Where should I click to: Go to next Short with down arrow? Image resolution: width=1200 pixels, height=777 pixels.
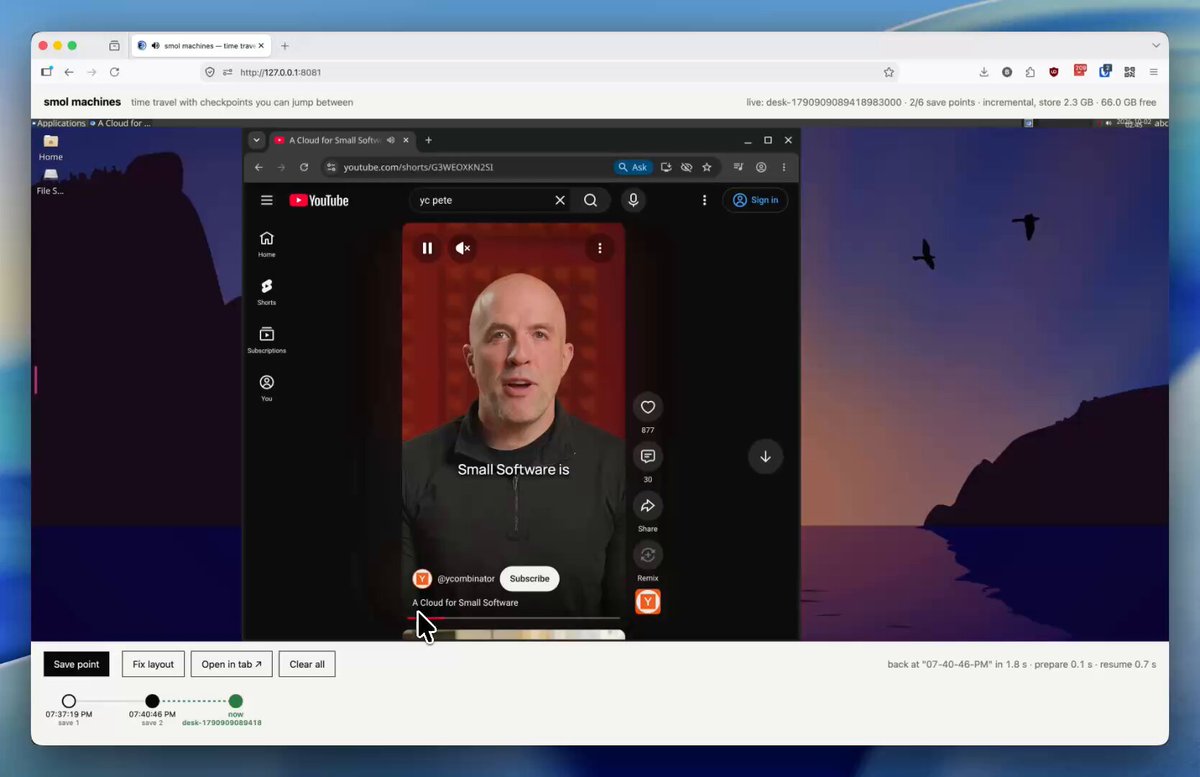click(765, 457)
